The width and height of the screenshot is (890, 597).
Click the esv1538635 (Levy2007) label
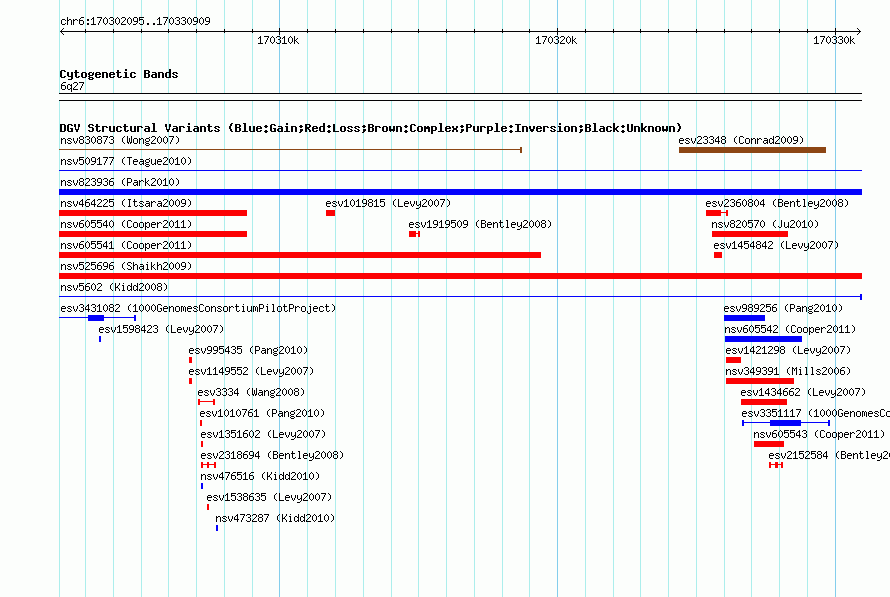point(269,497)
